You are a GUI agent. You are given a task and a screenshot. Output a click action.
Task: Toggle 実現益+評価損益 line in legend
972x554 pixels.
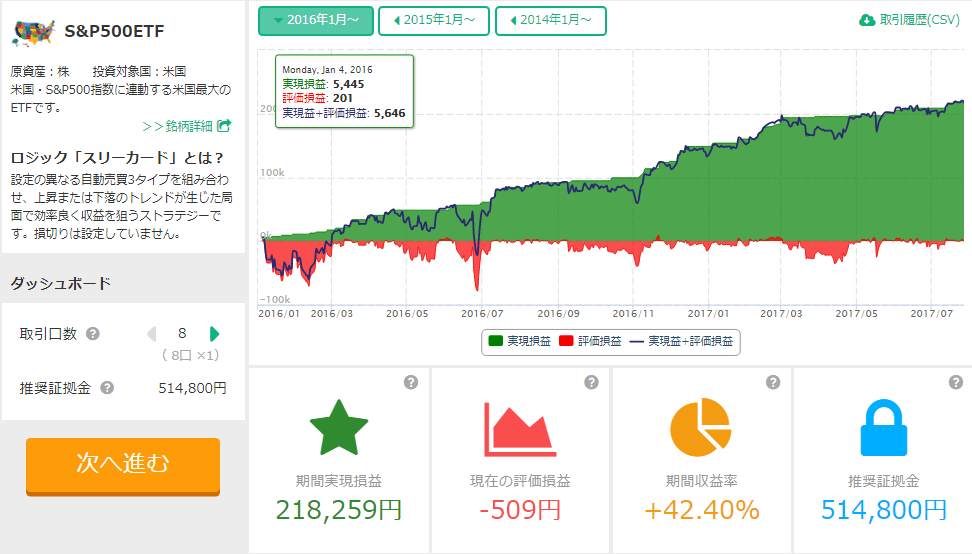(x=681, y=341)
